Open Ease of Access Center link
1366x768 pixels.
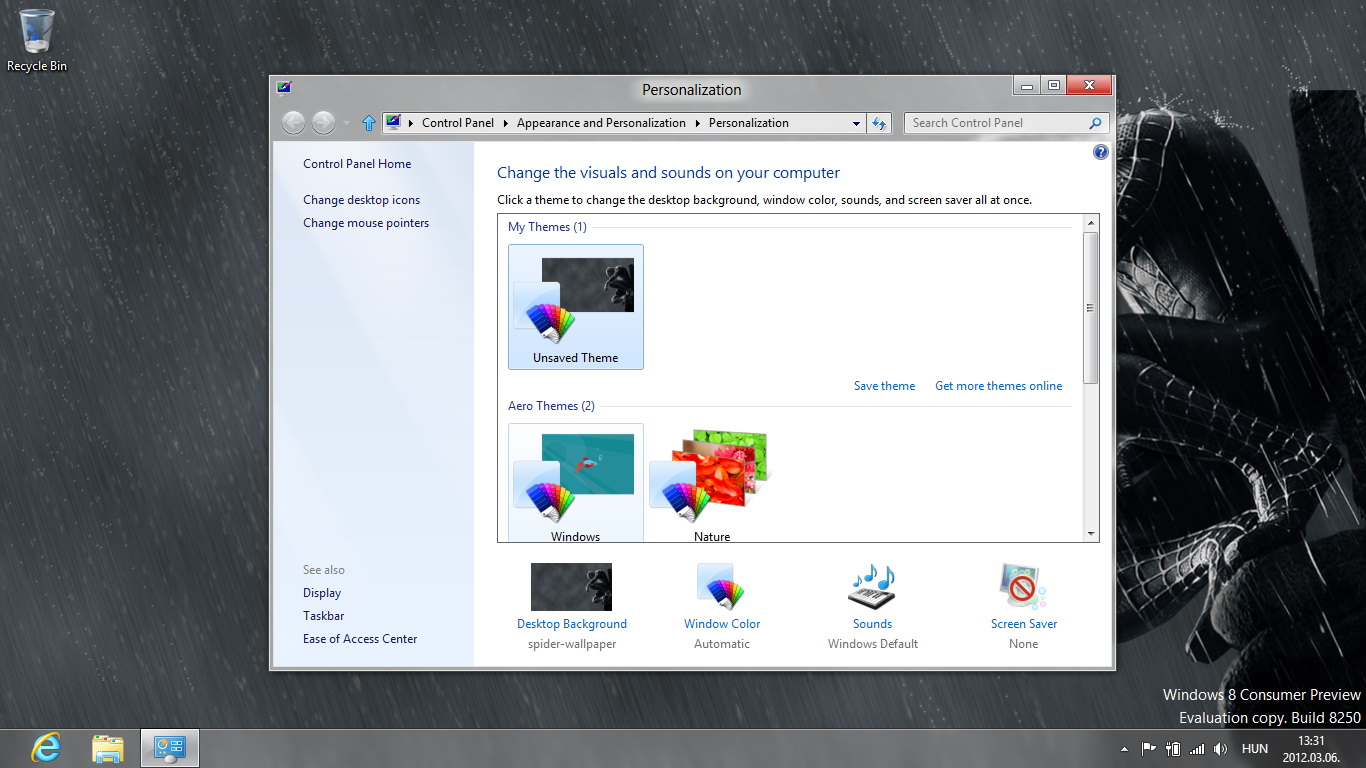click(360, 639)
